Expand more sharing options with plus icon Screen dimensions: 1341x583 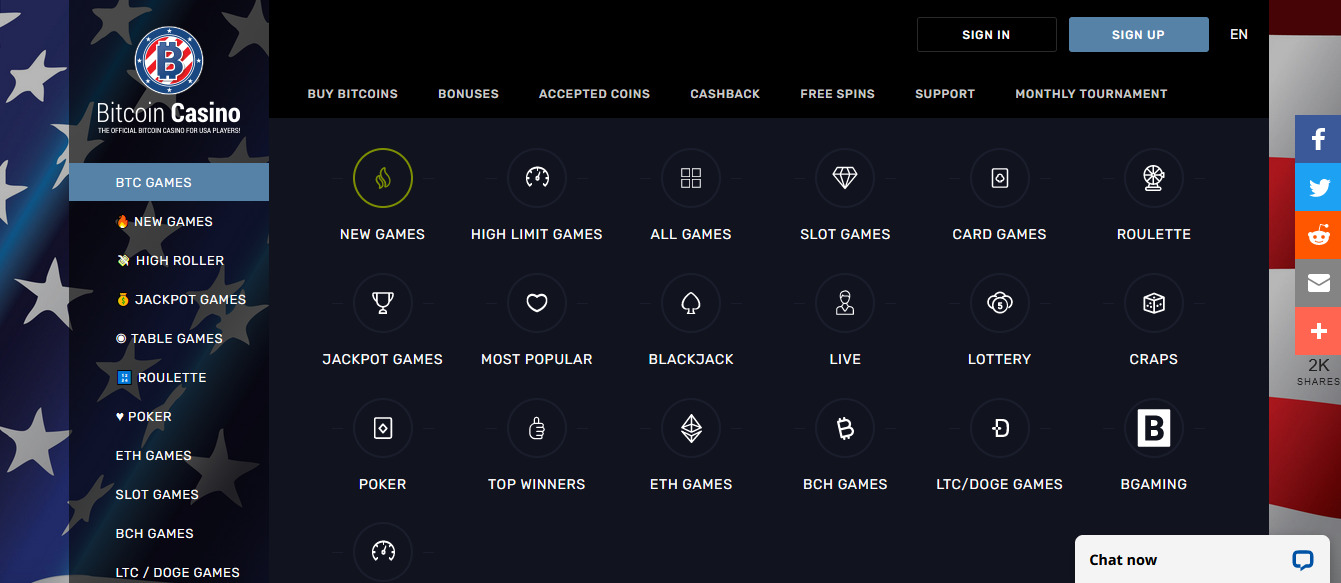(1318, 331)
